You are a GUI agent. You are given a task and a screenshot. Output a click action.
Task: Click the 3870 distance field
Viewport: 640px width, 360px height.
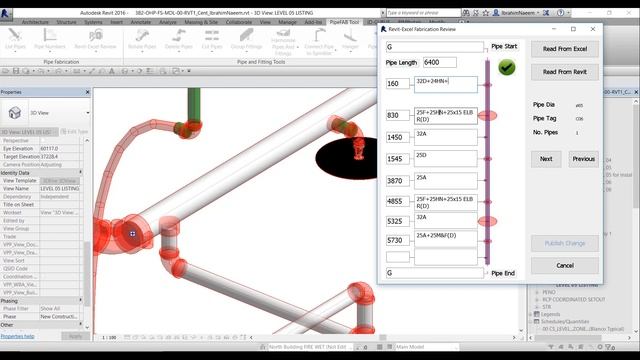pyautogui.click(x=398, y=181)
